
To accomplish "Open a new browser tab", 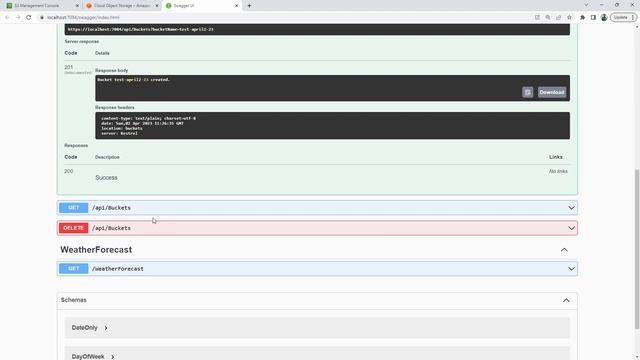I will pyautogui.click(x=249, y=6).
